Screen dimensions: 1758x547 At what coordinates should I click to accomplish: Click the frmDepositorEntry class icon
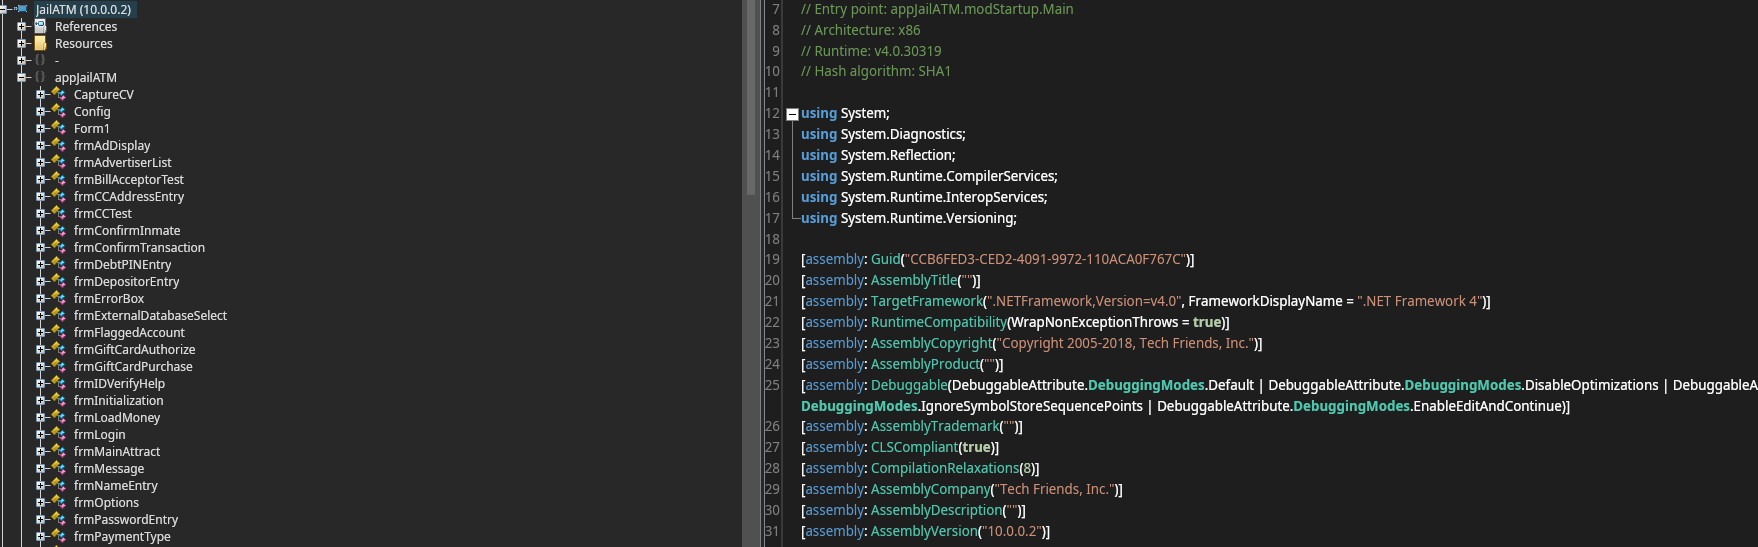(59, 281)
